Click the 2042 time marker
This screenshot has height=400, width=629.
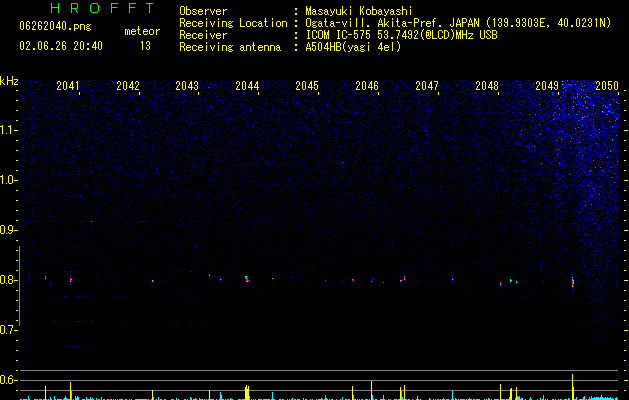point(128,85)
